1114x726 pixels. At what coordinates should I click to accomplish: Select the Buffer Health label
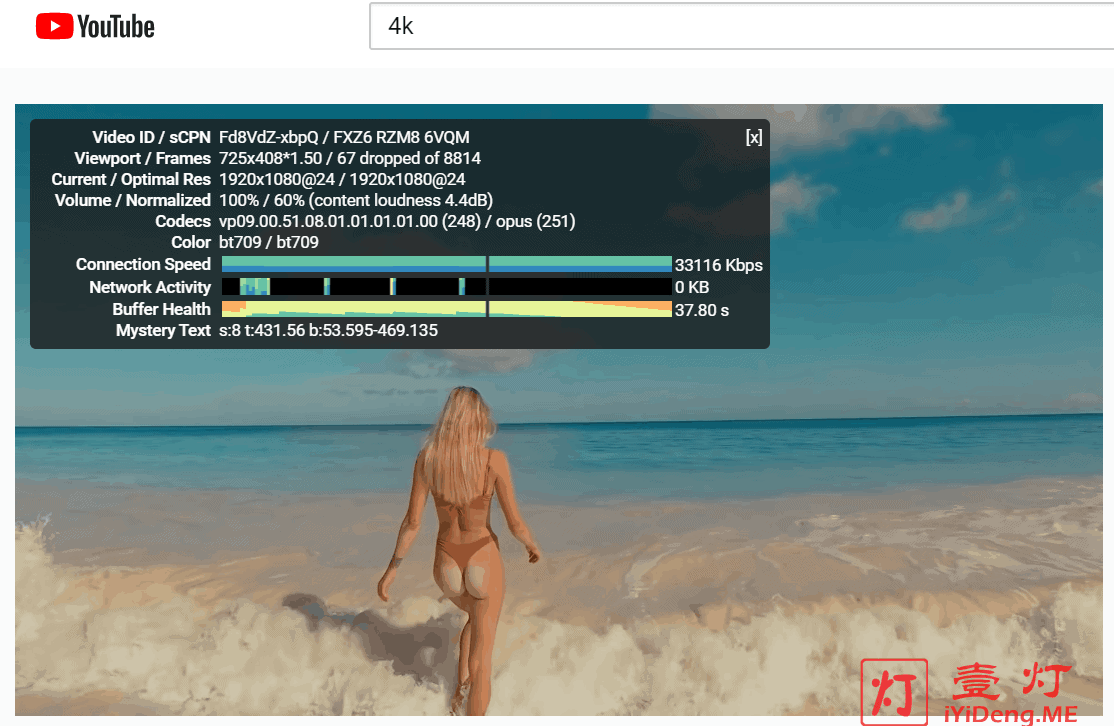[x=161, y=309]
